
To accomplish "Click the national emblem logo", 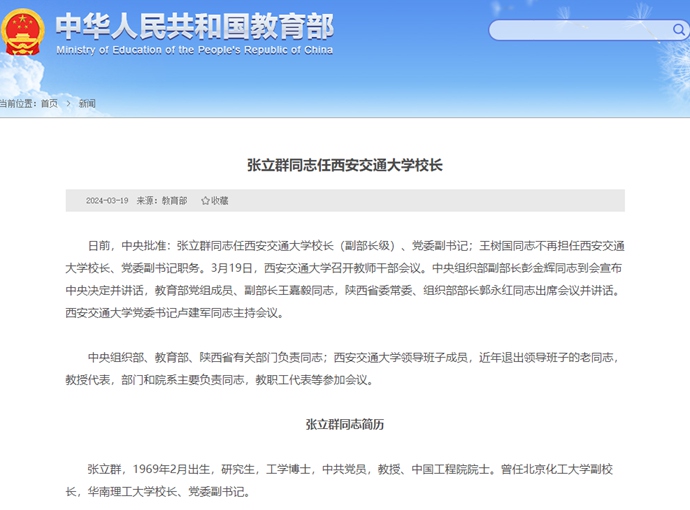I will click(x=24, y=31).
